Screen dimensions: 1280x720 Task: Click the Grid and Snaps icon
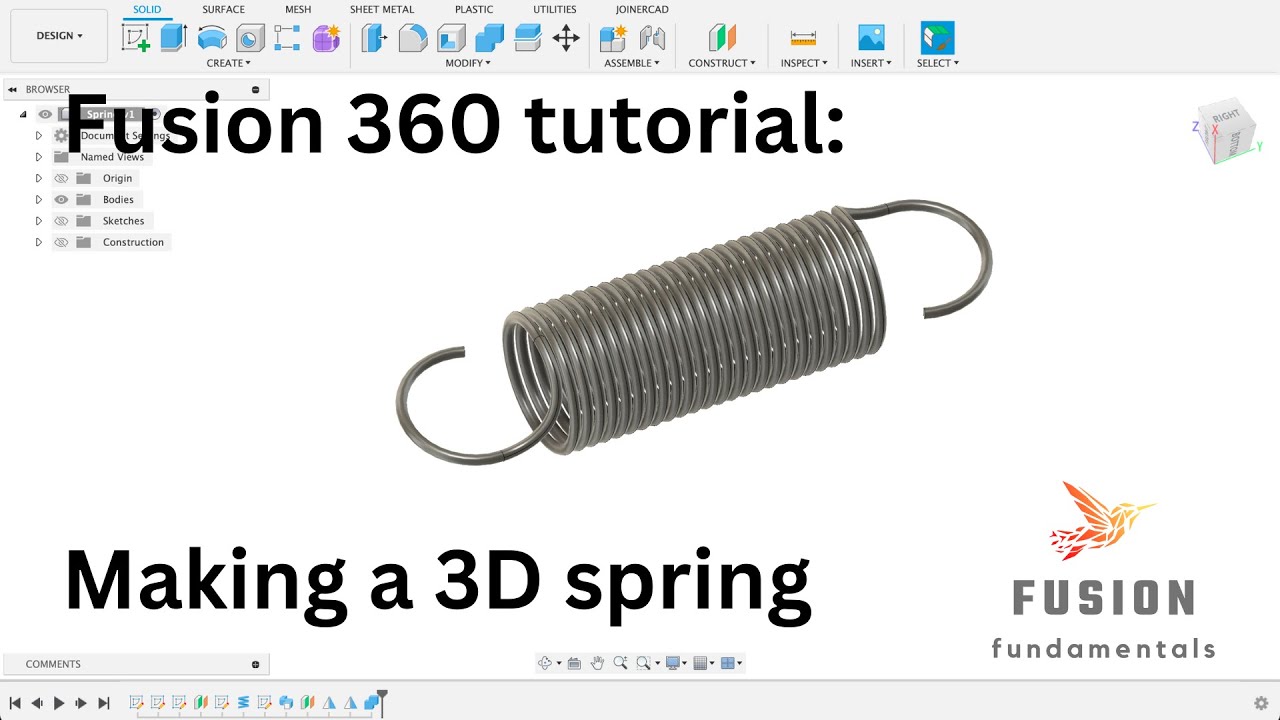pyautogui.click(x=700, y=663)
